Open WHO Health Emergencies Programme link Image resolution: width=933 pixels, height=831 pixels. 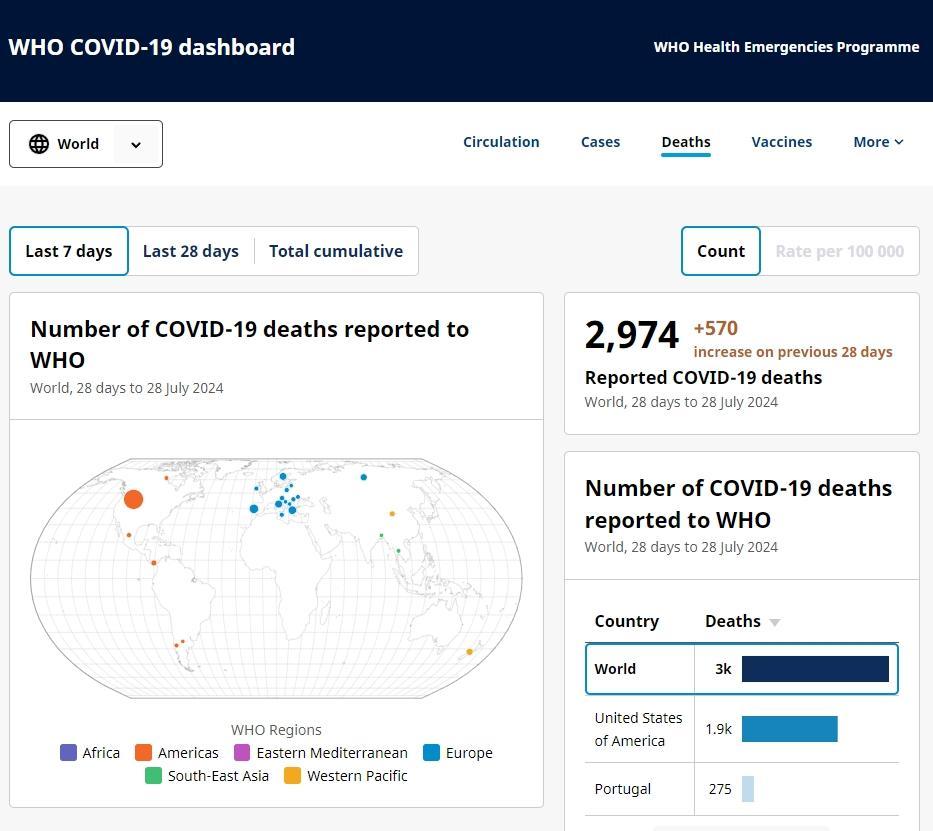click(786, 47)
